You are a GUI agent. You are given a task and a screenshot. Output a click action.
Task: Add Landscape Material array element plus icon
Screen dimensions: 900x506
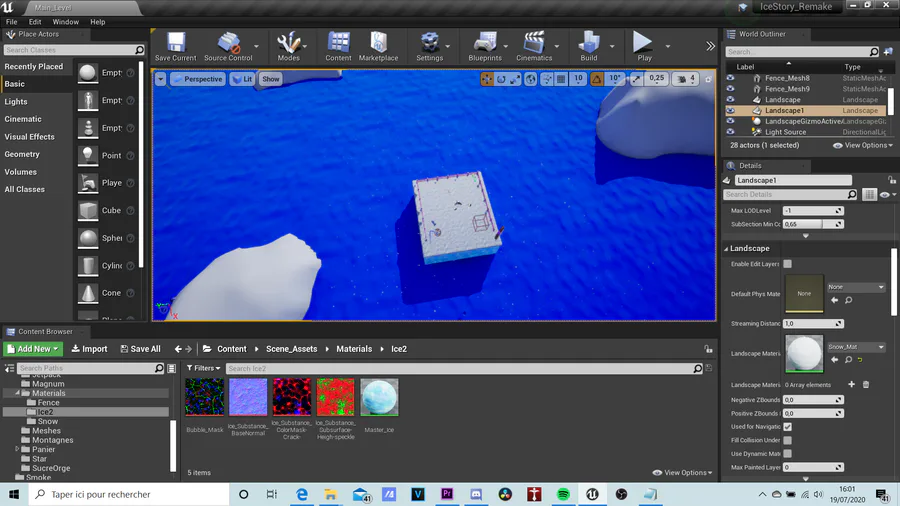pos(851,384)
